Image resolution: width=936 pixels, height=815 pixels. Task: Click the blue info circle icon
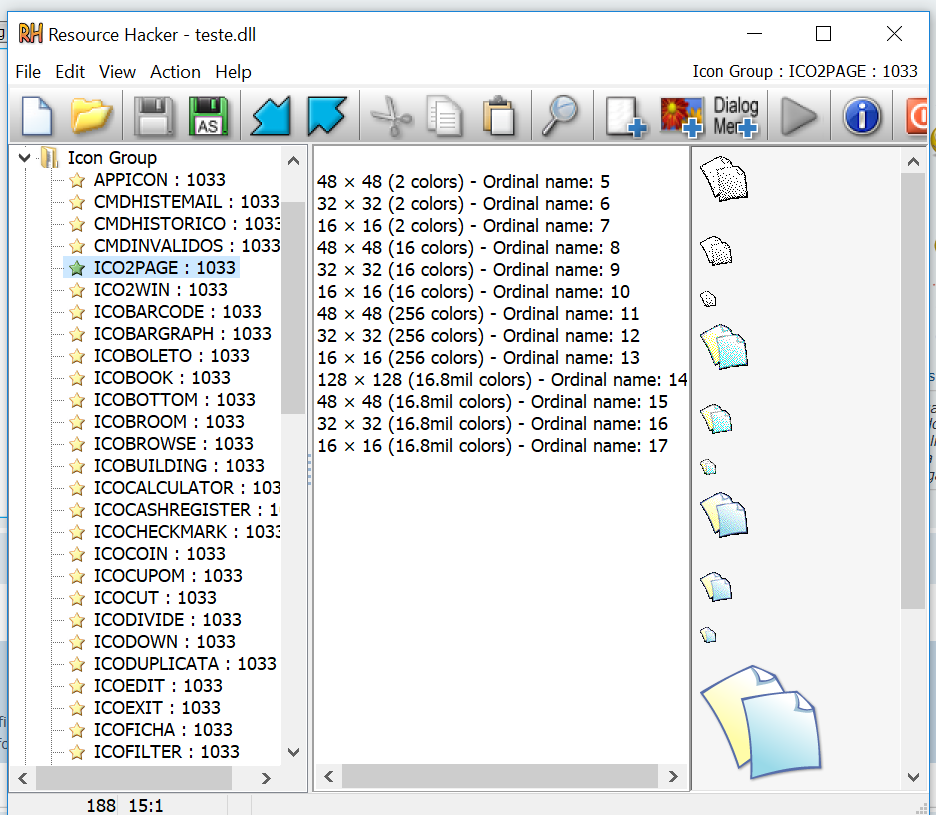[861, 117]
